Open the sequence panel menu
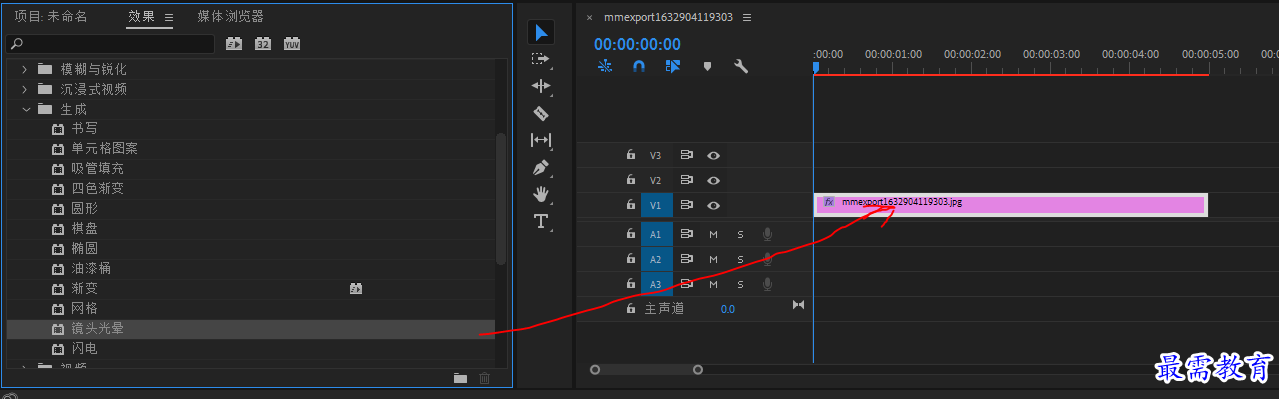Image resolution: width=1279 pixels, height=399 pixels. point(747,17)
